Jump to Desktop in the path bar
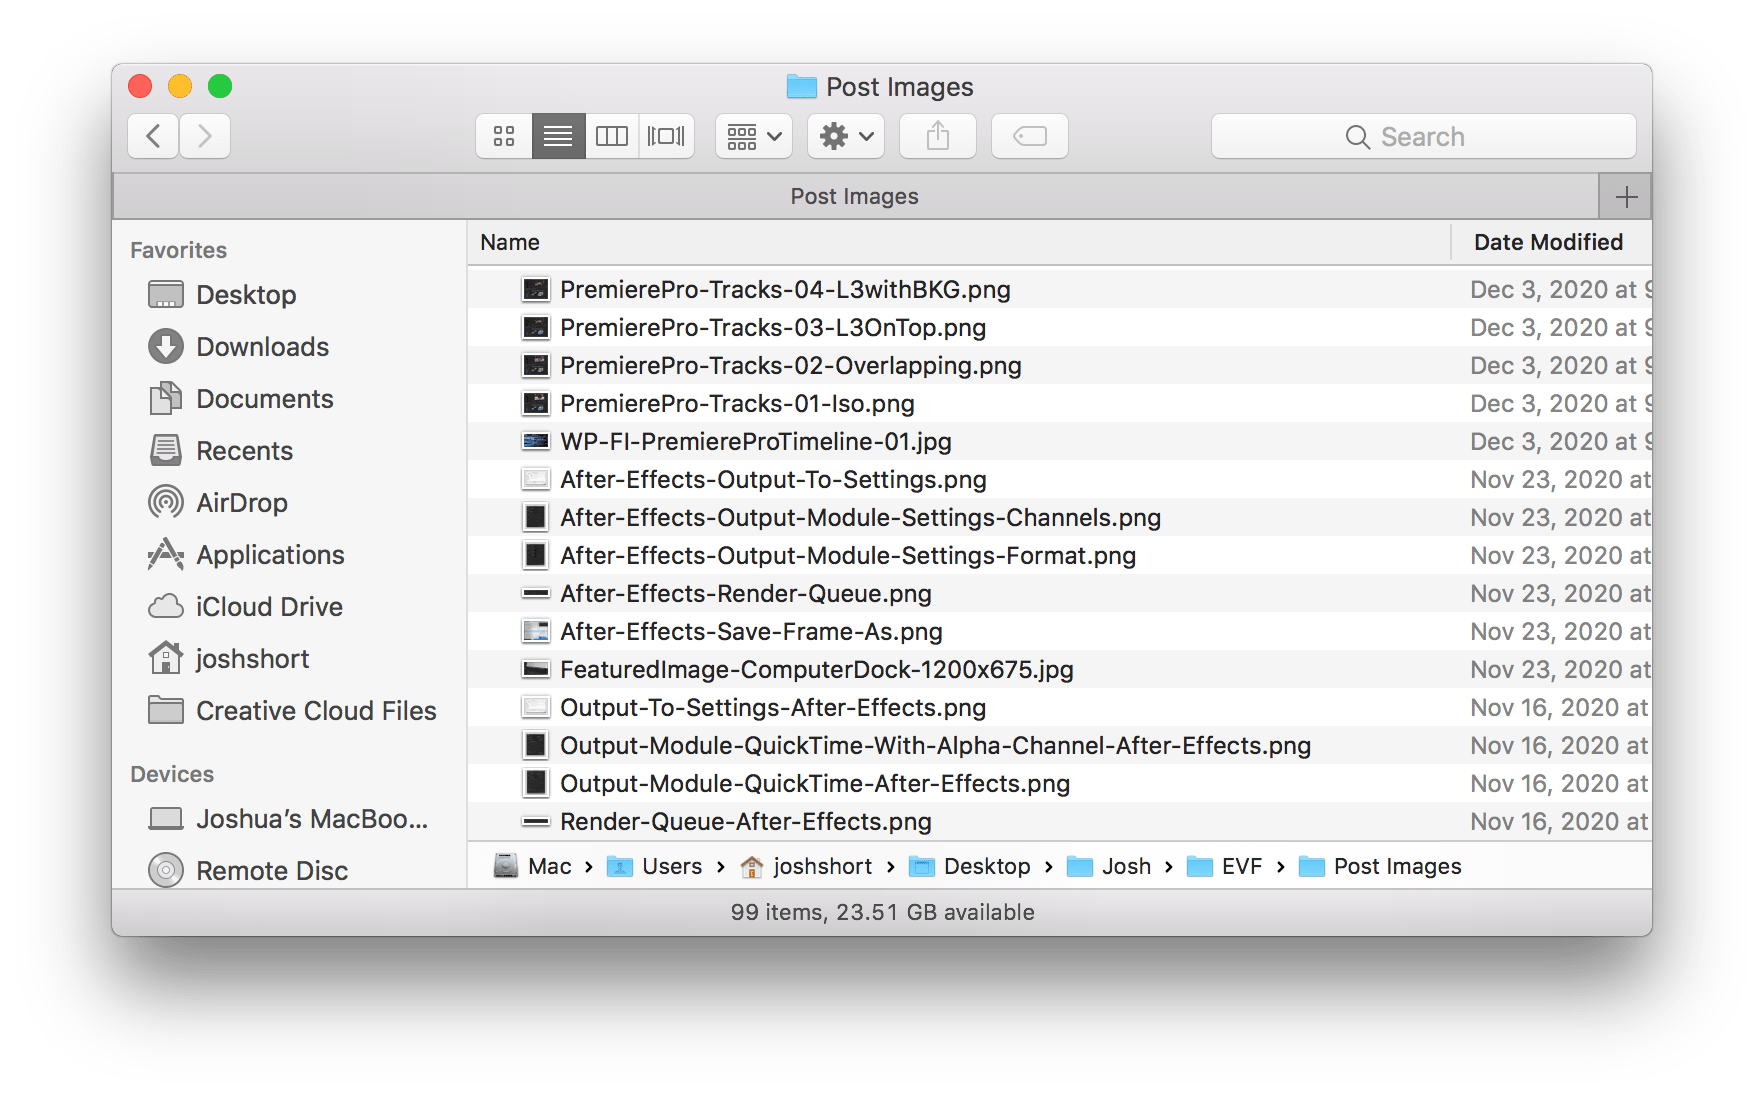Viewport: 1764px width, 1096px height. [x=970, y=866]
